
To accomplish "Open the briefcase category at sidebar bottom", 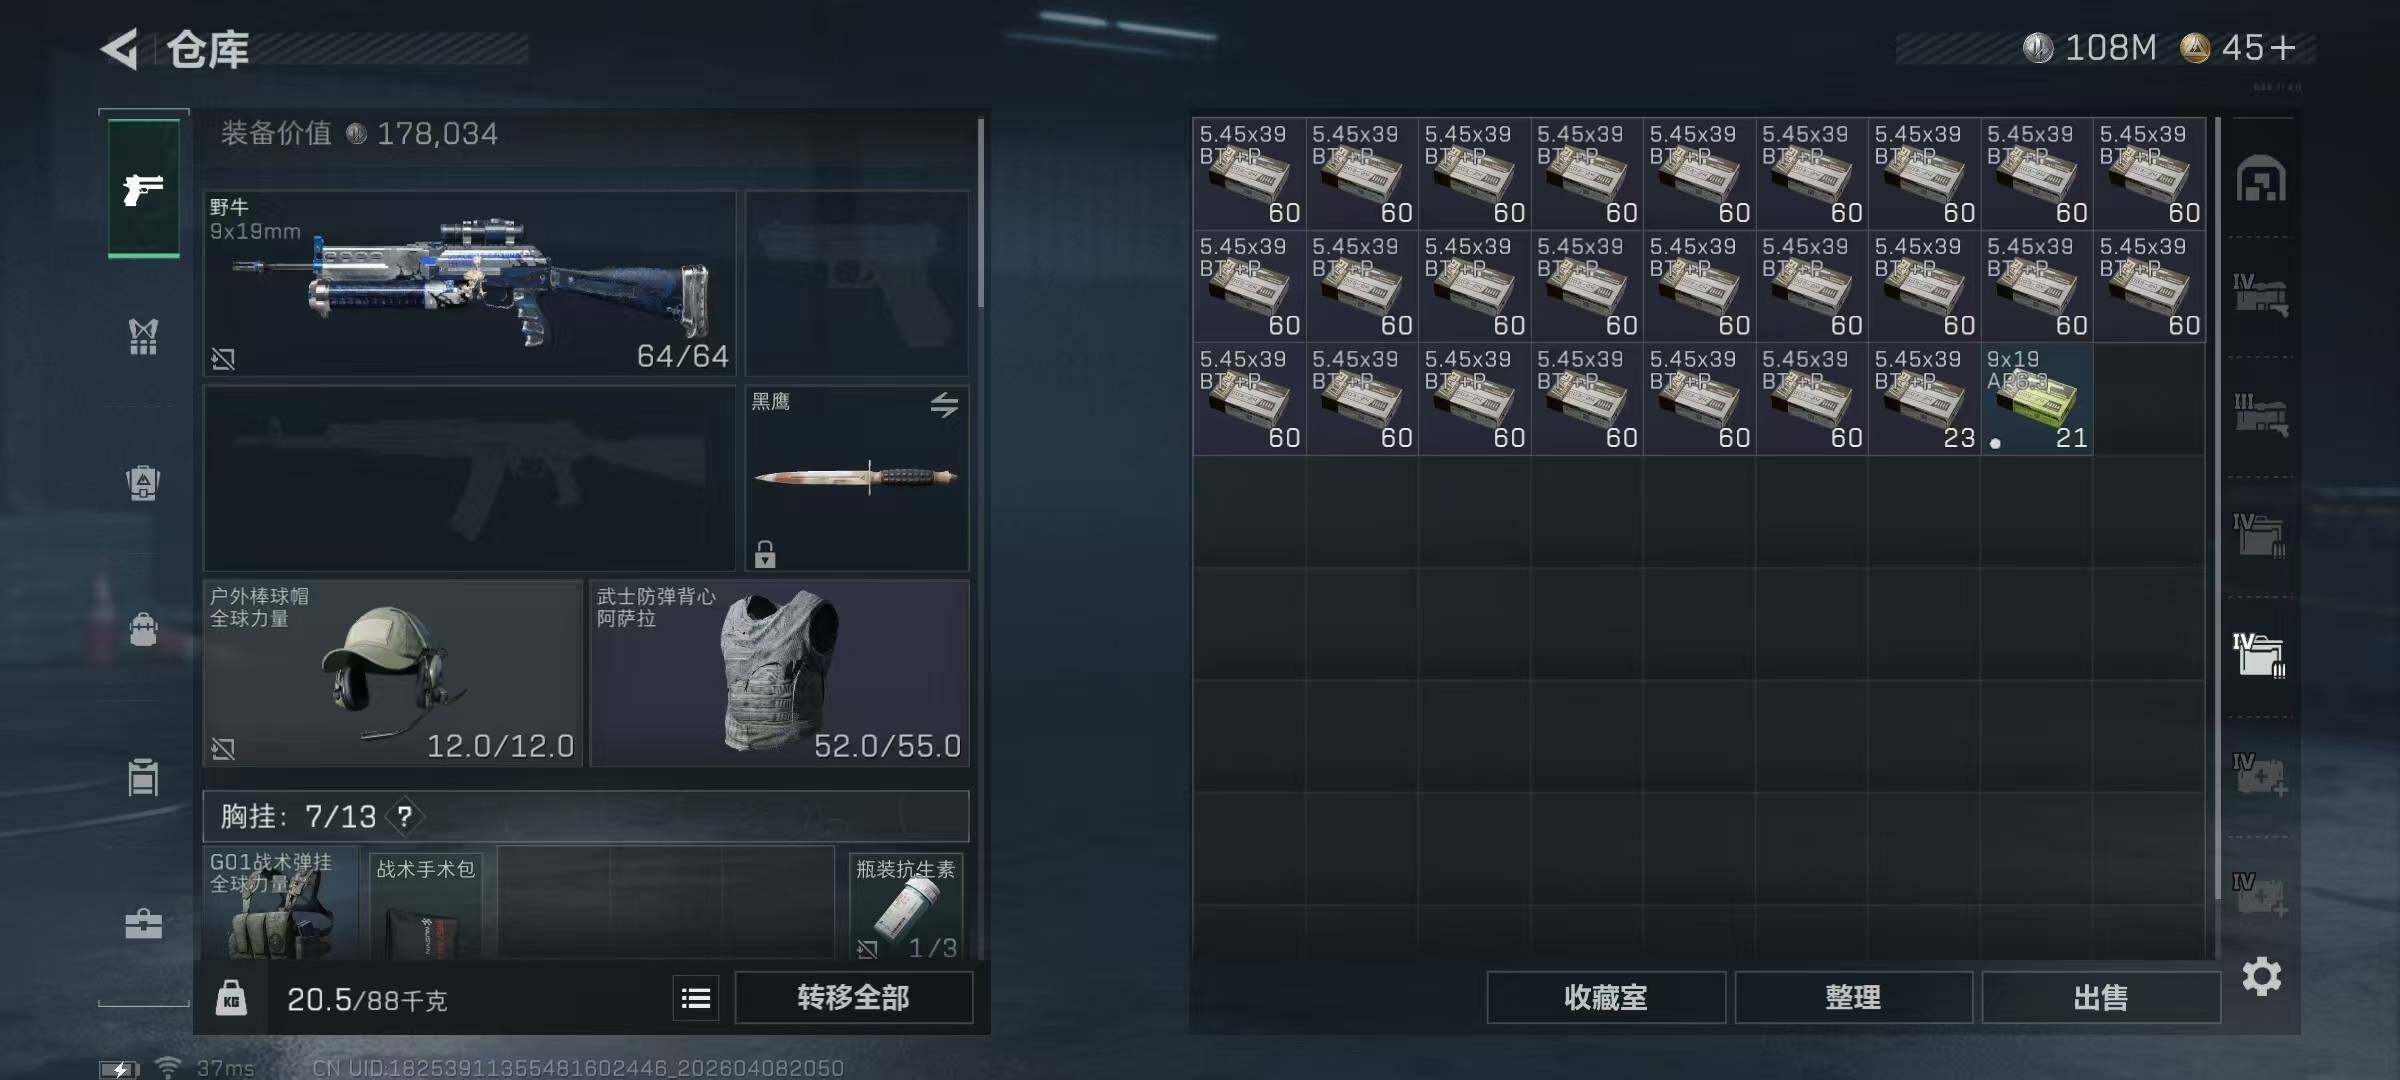I will pyautogui.click(x=143, y=923).
